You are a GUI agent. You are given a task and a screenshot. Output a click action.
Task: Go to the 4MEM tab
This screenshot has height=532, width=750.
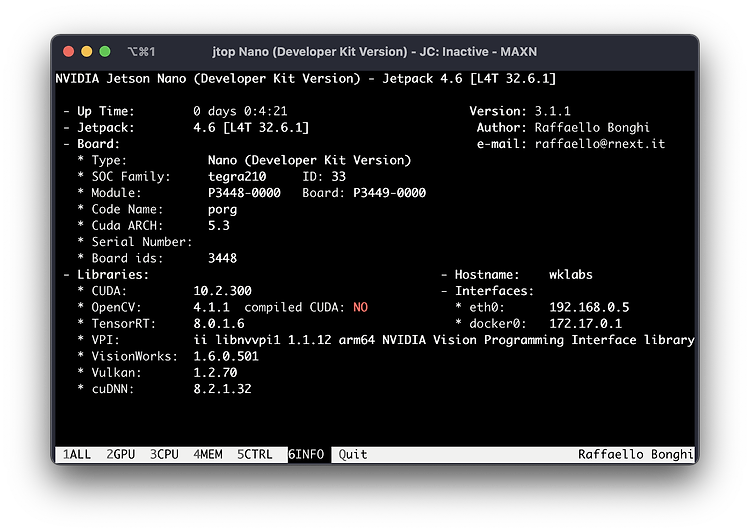208,454
